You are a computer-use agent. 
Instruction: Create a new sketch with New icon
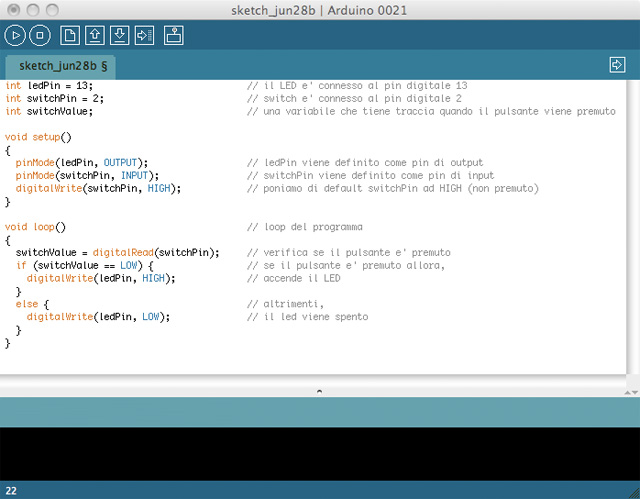[x=70, y=36]
